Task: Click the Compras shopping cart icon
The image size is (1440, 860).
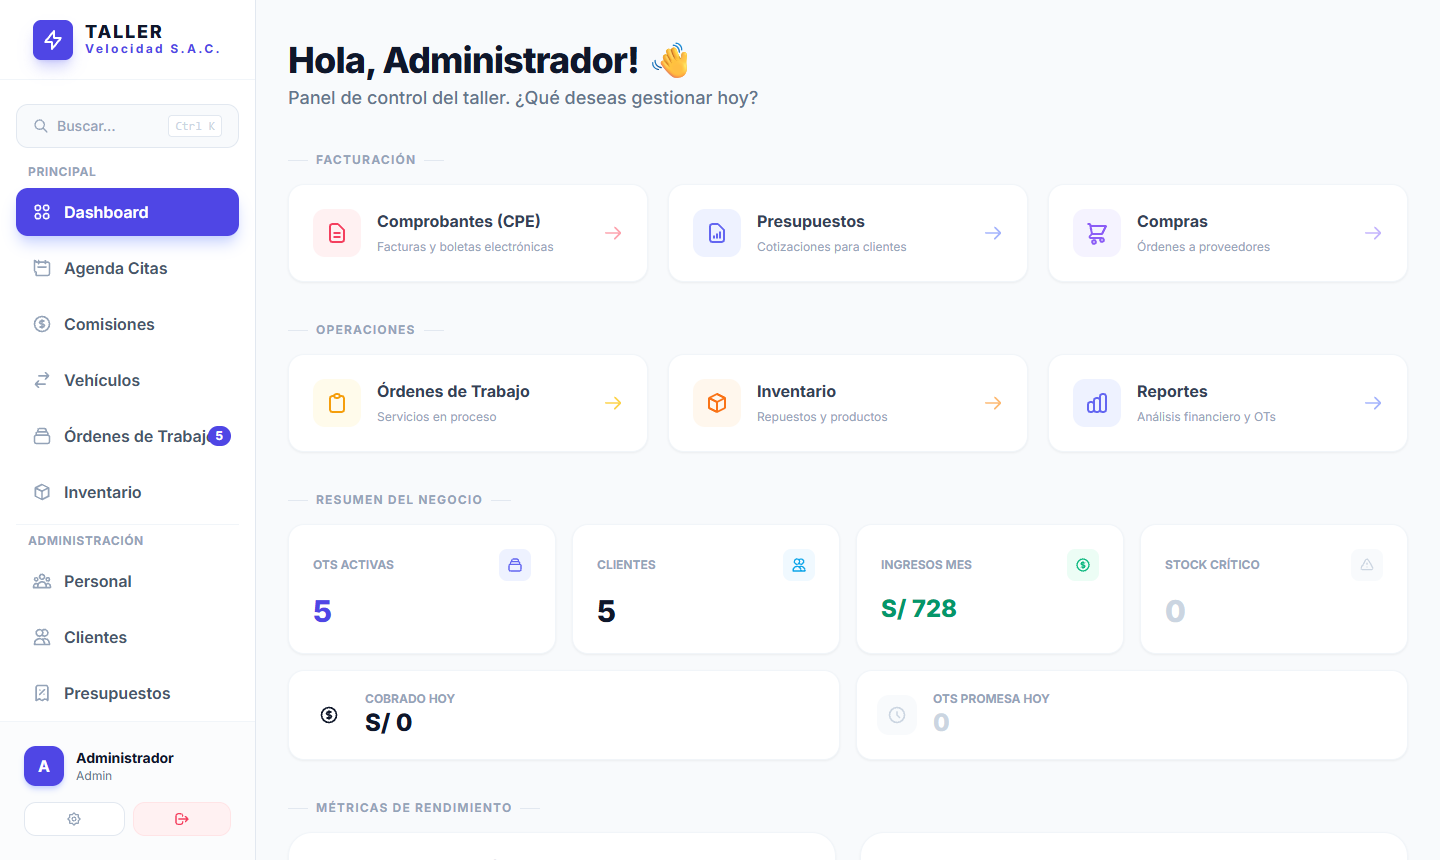Action: click(x=1097, y=233)
